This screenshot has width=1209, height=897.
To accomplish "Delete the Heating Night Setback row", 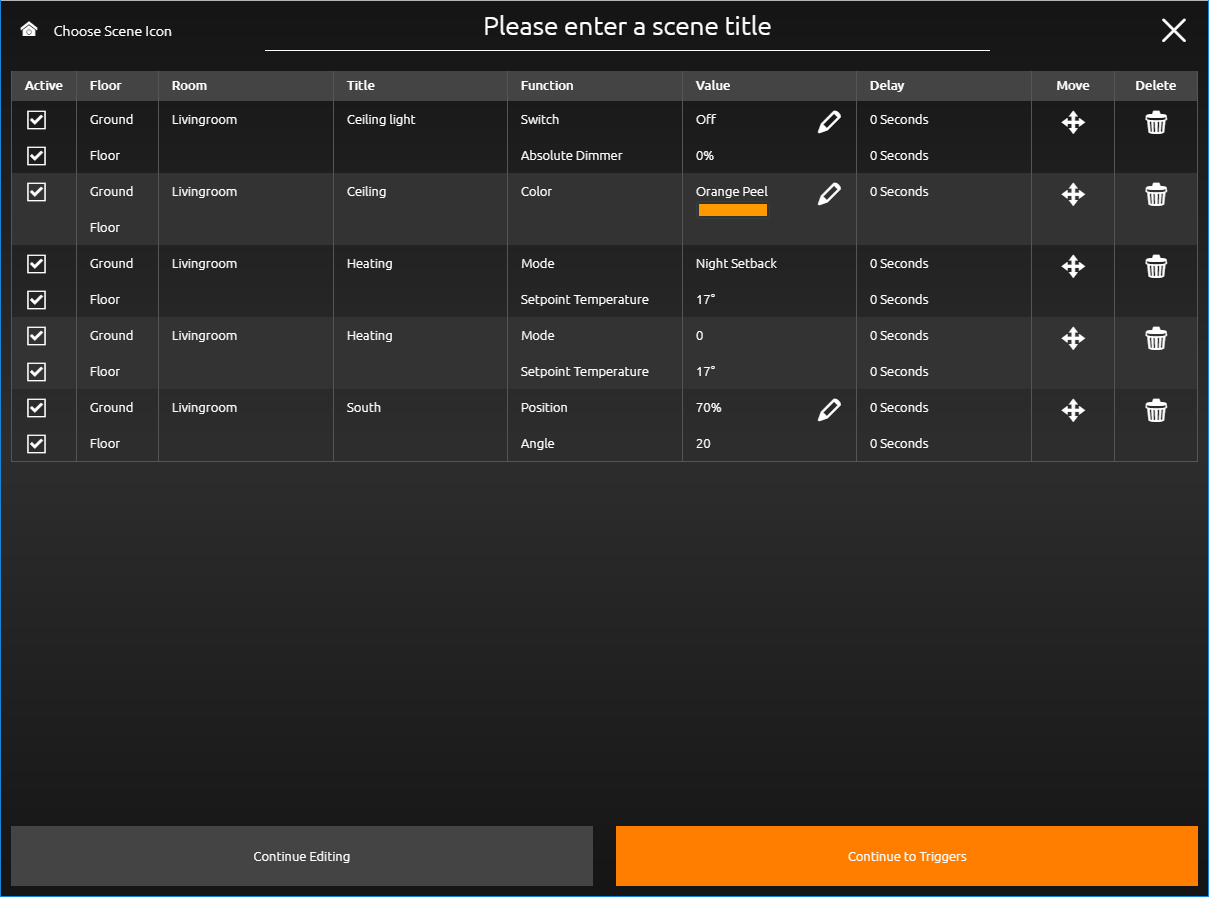I will [1156, 267].
